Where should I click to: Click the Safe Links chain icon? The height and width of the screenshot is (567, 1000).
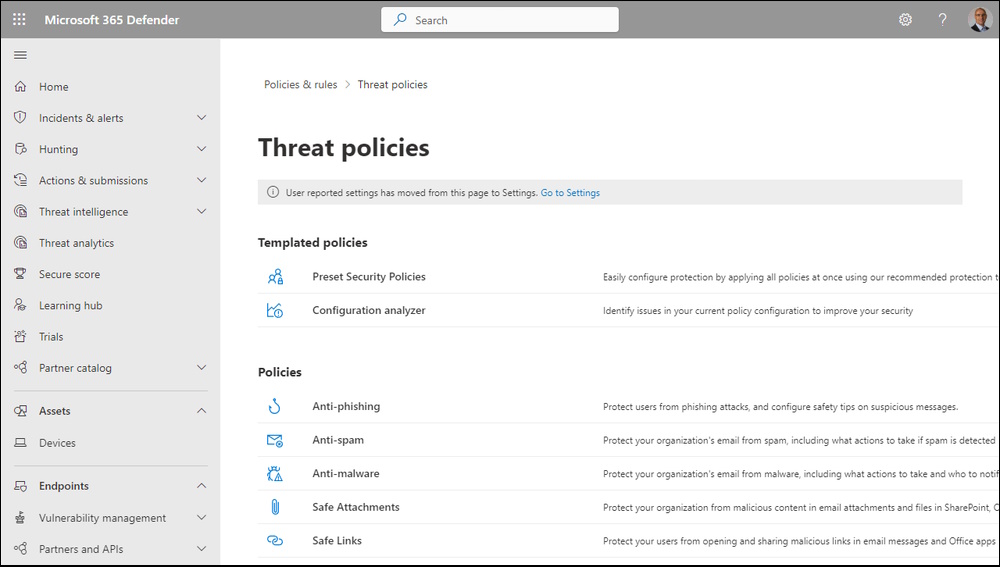(x=275, y=540)
